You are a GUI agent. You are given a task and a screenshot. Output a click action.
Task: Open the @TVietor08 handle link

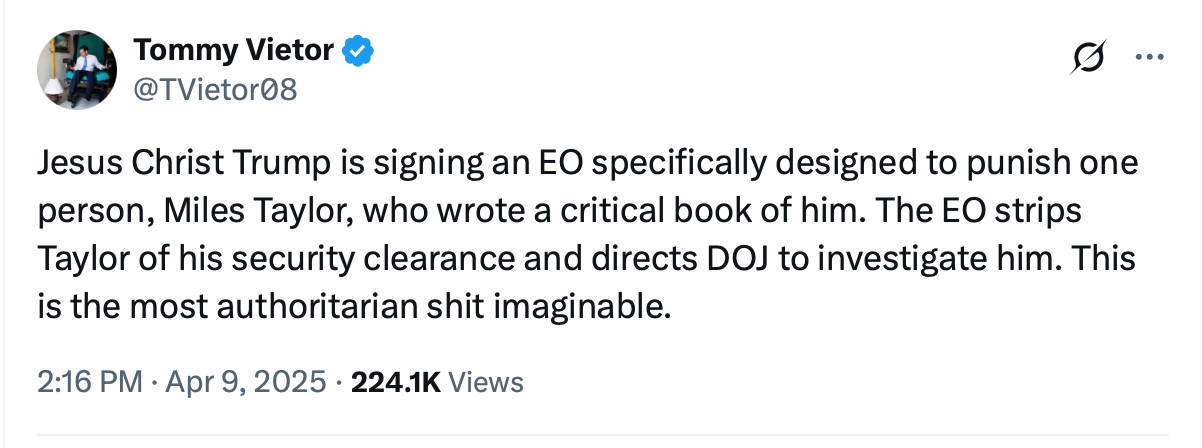pyautogui.click(x=215, y=90)
